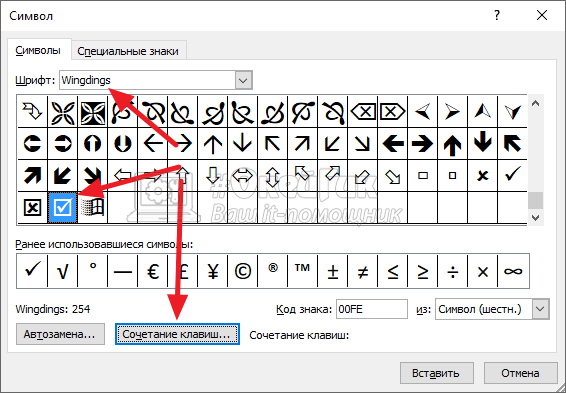The width and height of the screenshot is (566, 393).
Task: Choose the yen sign from recent symbols
Action: 213,271
